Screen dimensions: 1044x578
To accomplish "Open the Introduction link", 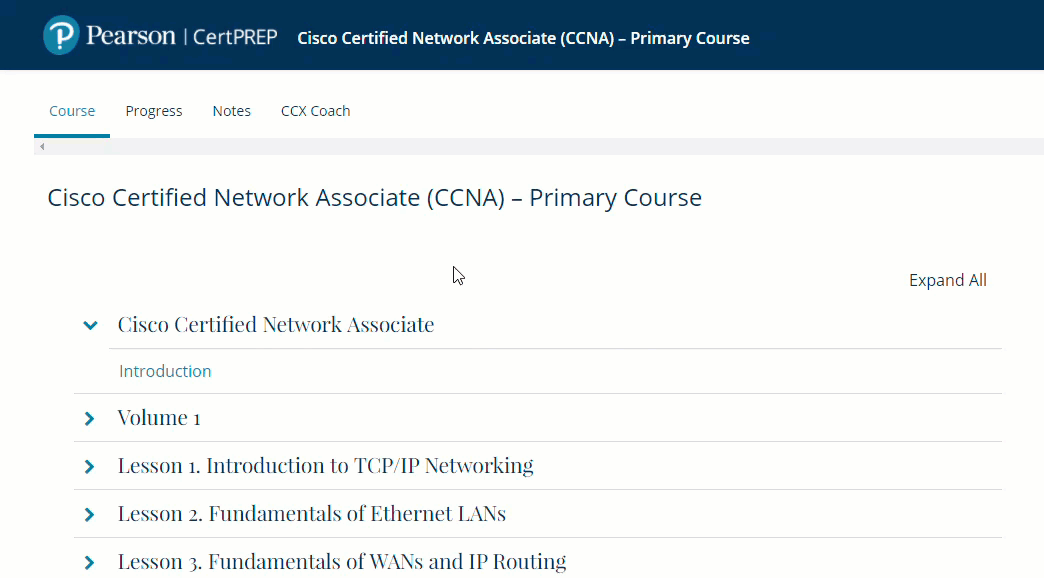I will point(165,371).
